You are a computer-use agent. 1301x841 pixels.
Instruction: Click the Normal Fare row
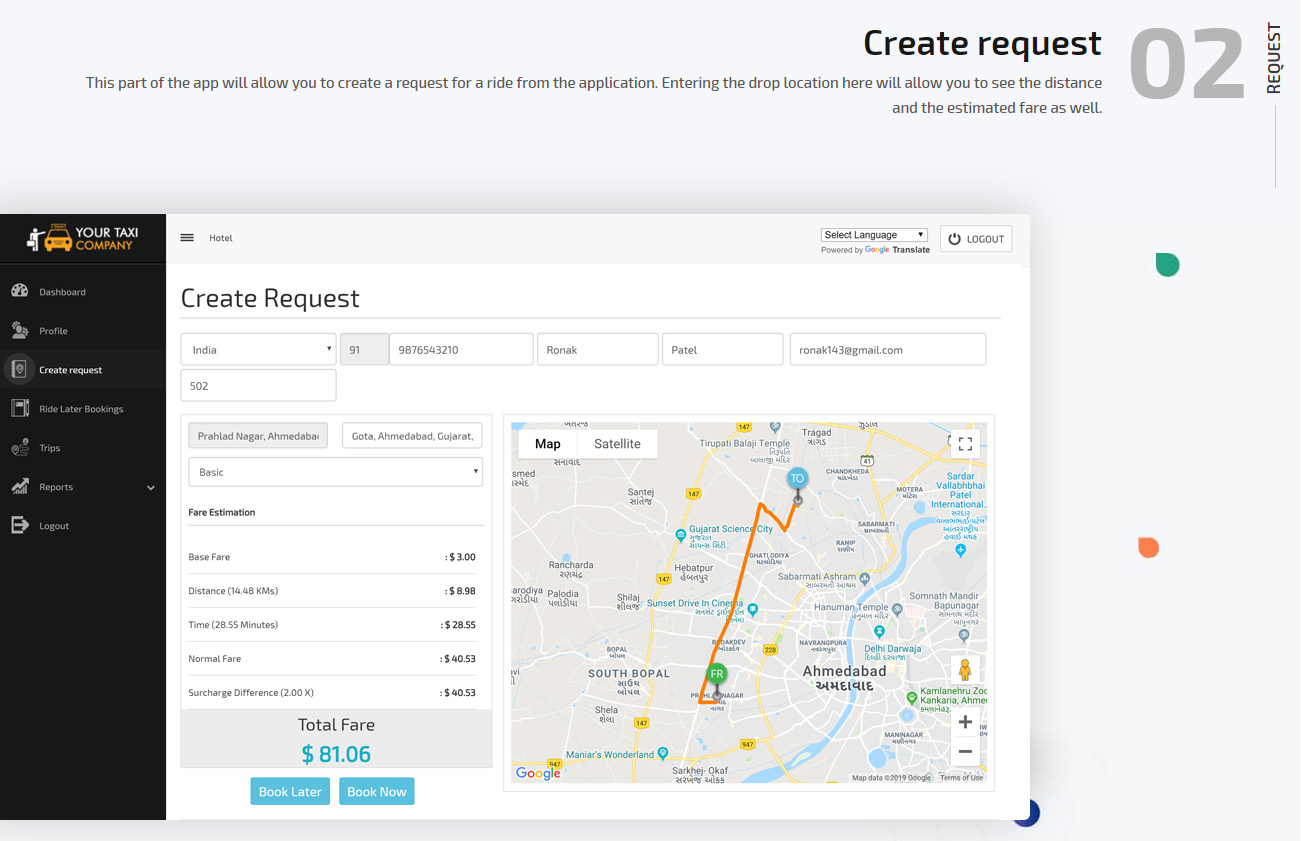332,659
